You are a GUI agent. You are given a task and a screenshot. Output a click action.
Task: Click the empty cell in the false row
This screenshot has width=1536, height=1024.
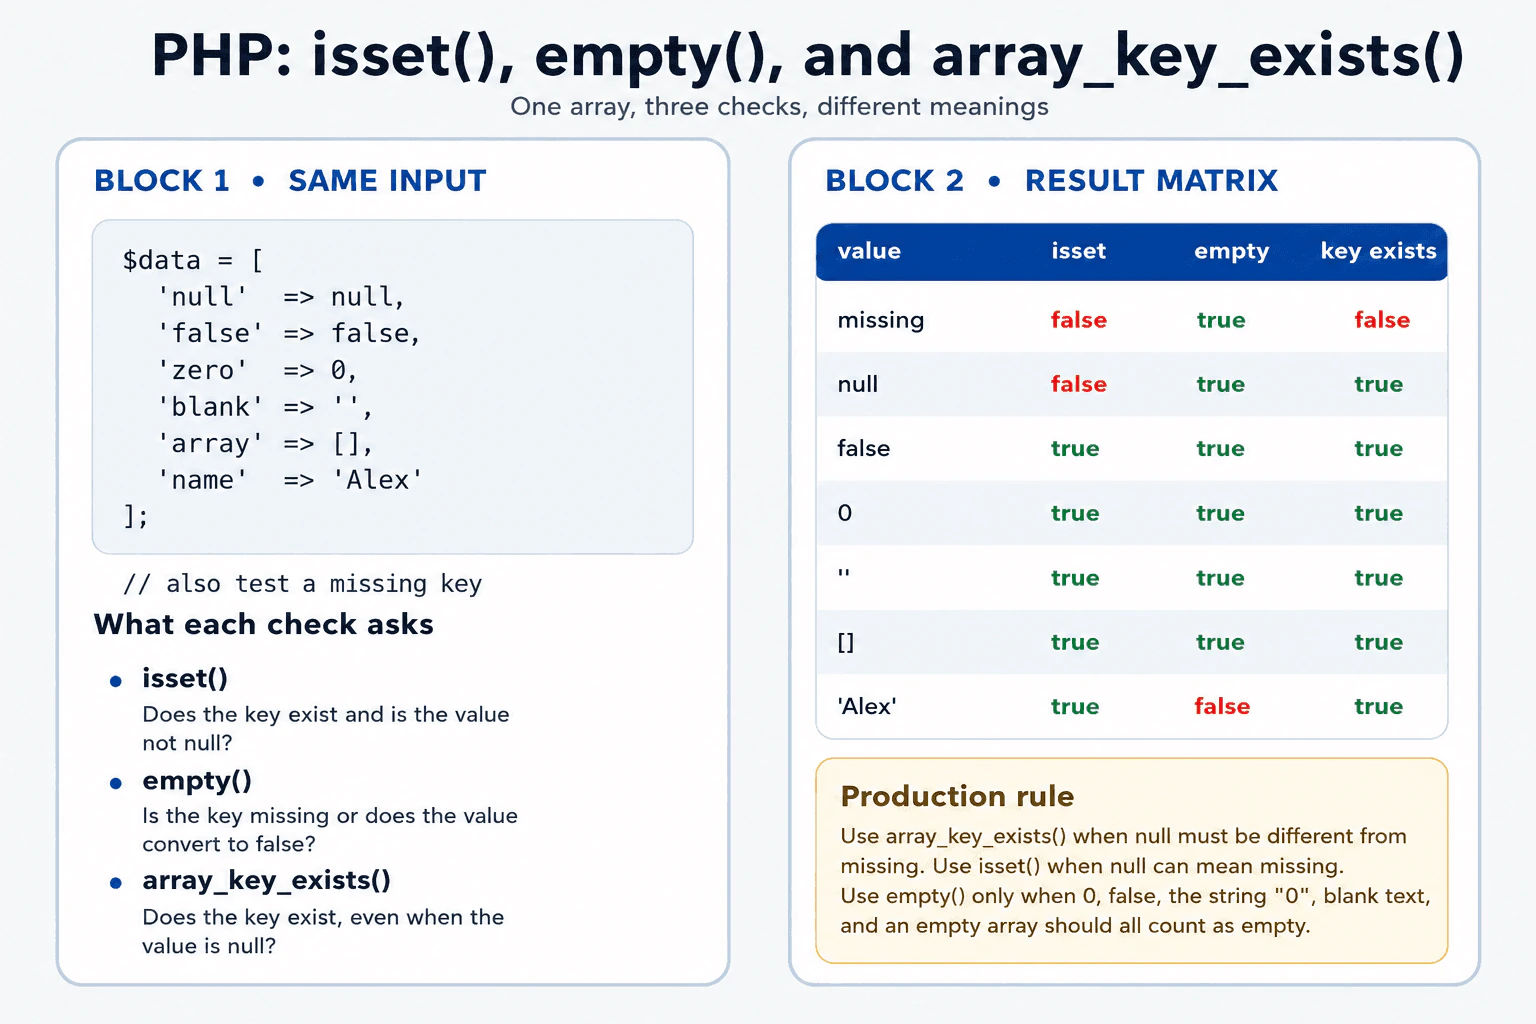coord(1221,449)
